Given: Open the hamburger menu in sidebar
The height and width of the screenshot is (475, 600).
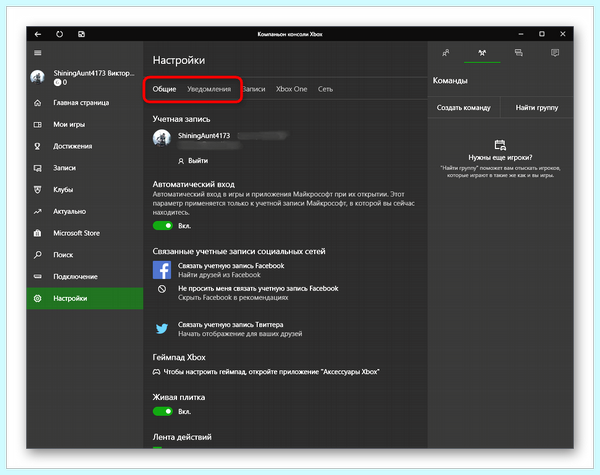Looking at the screenshot, I should [x=38, y=53].
